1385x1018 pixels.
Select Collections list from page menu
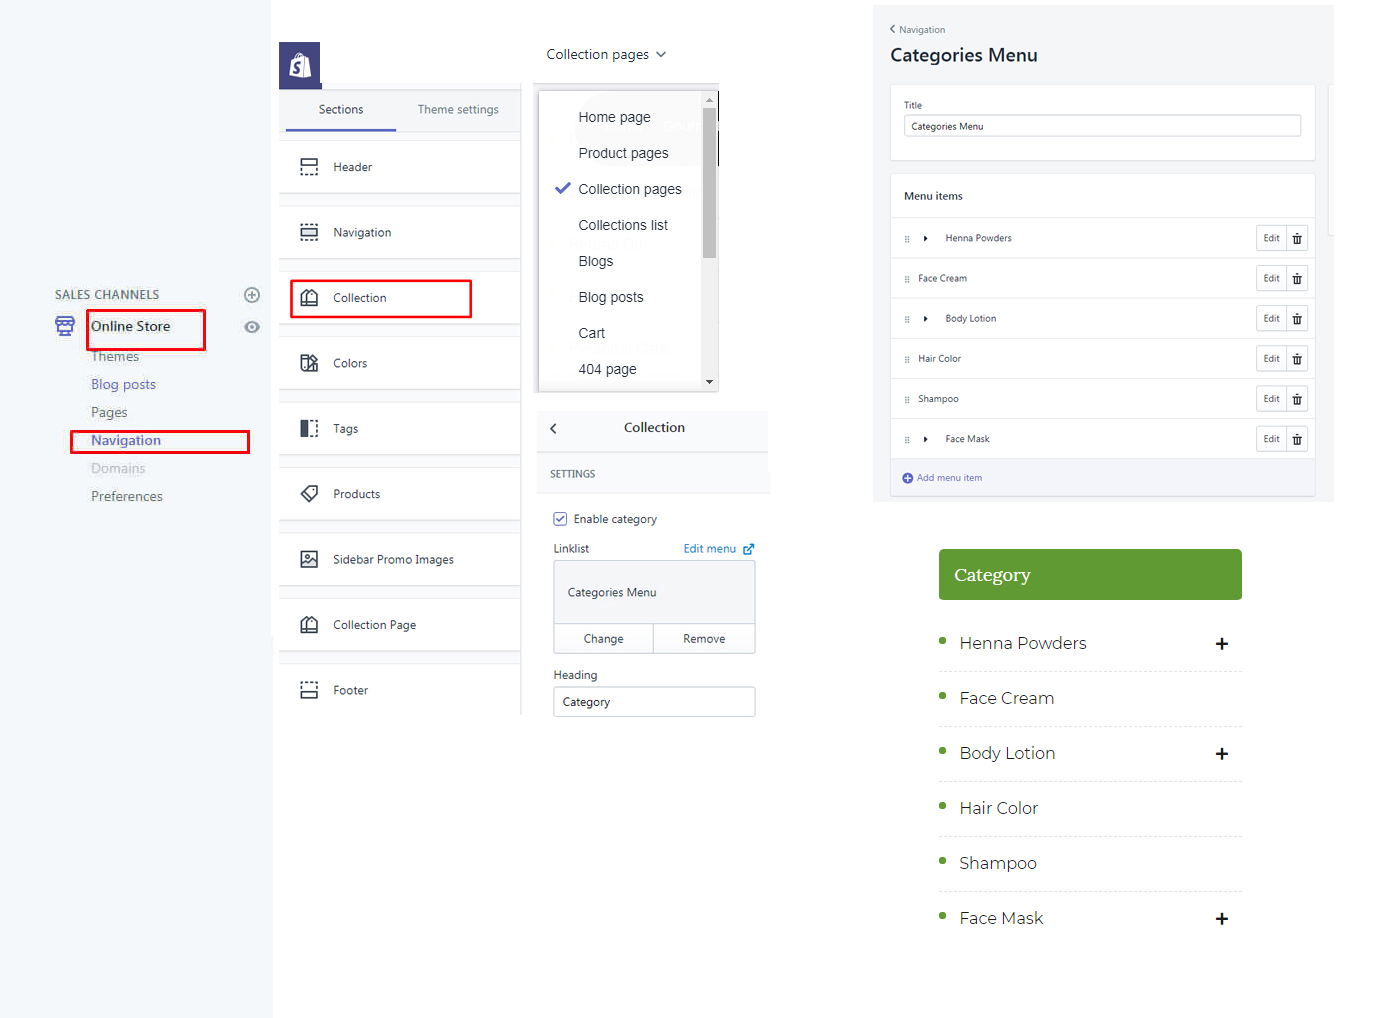(x=622, y=225)
